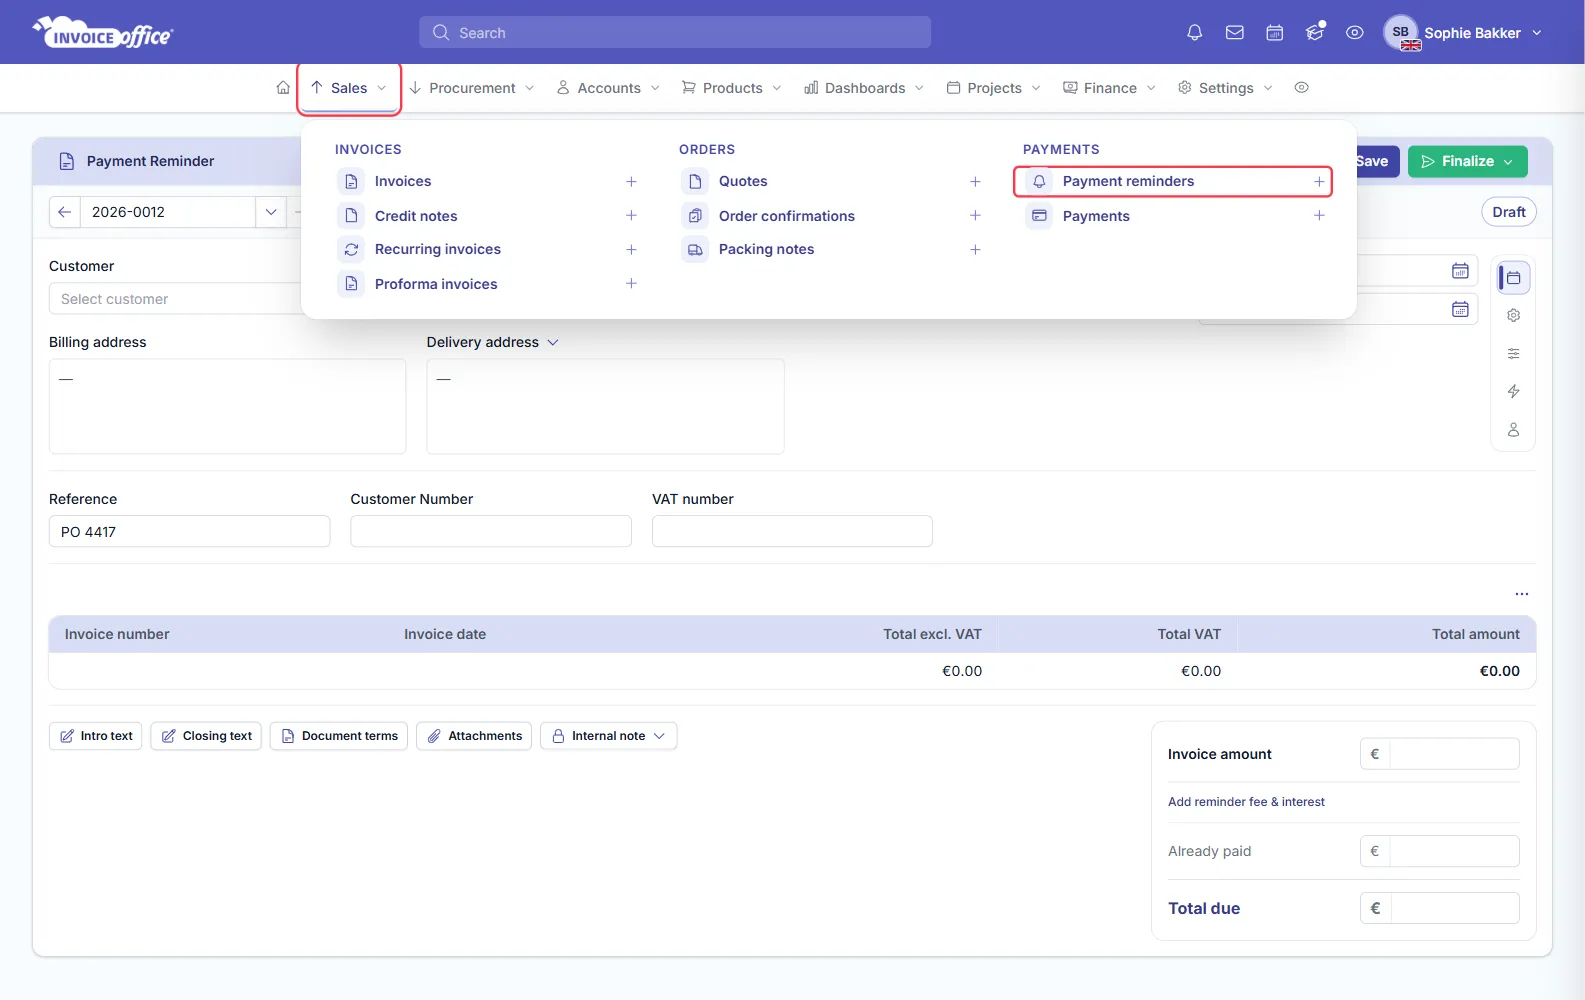The height and width of the screenshot is (1000, 1585).
Task: Focus the Reference field with PO 4417
Action: [x=189, y=532]
